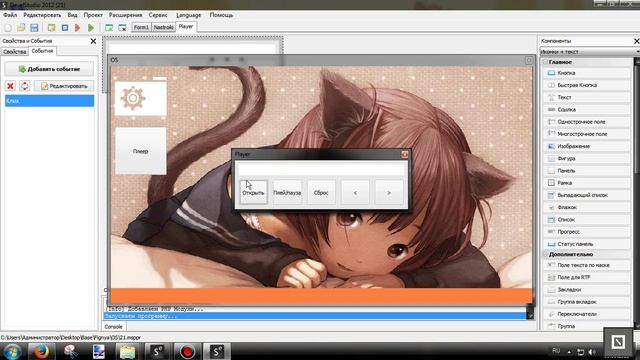Open the Сервис menu
This screenshot has width=640, height=360.
pyautogui.click(x=158, y=15)
